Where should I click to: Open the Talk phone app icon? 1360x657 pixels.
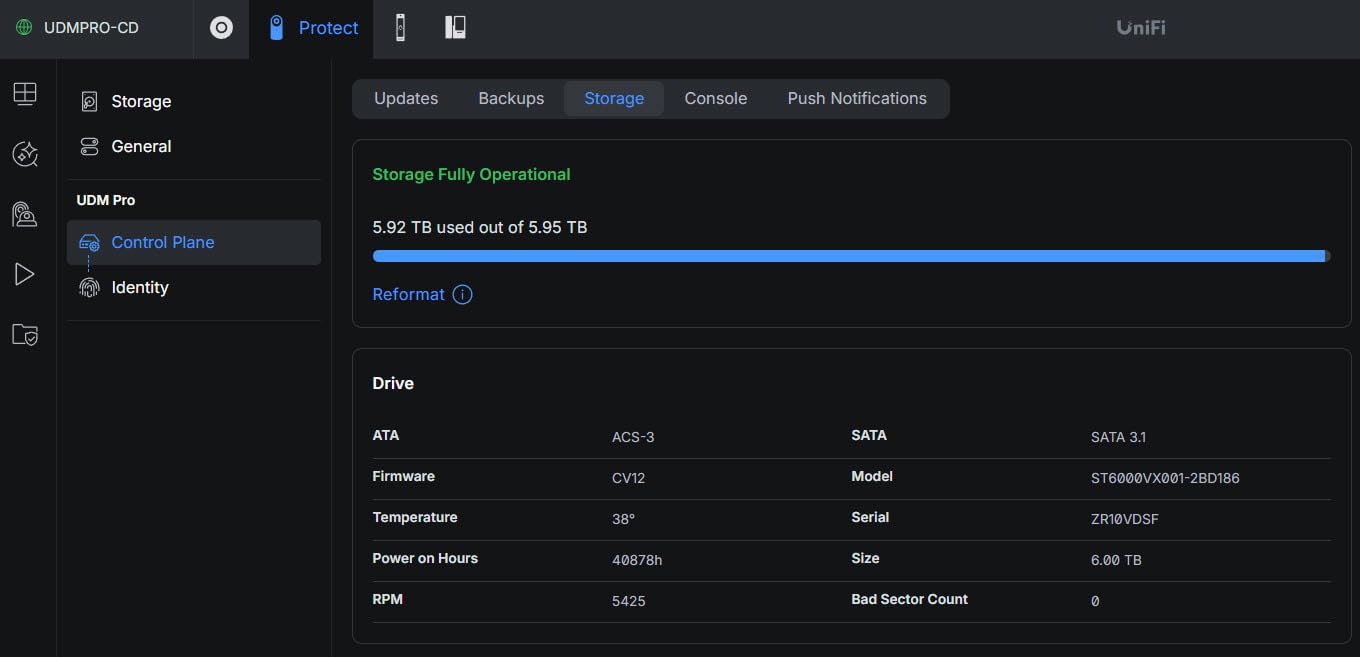(x=455, y=28)
